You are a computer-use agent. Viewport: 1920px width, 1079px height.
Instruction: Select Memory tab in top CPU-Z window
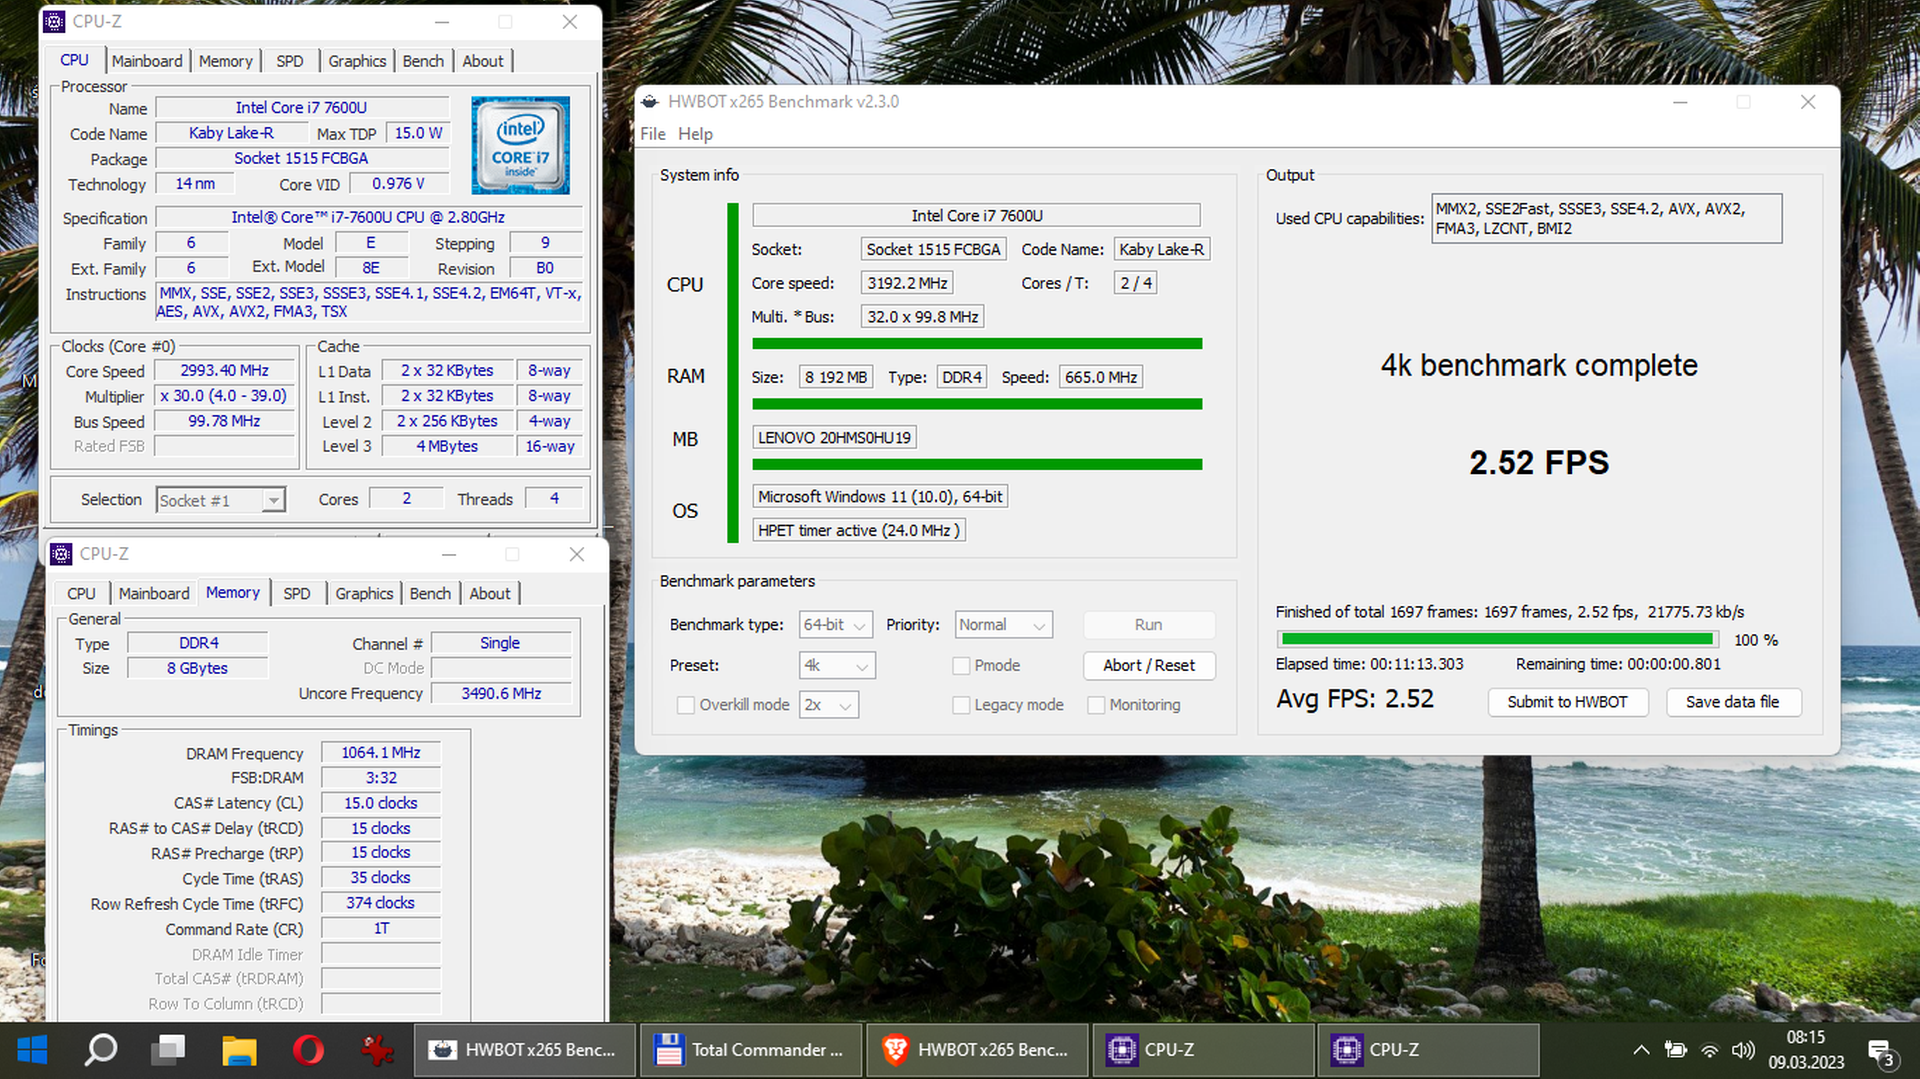click(x=226, y=61)
